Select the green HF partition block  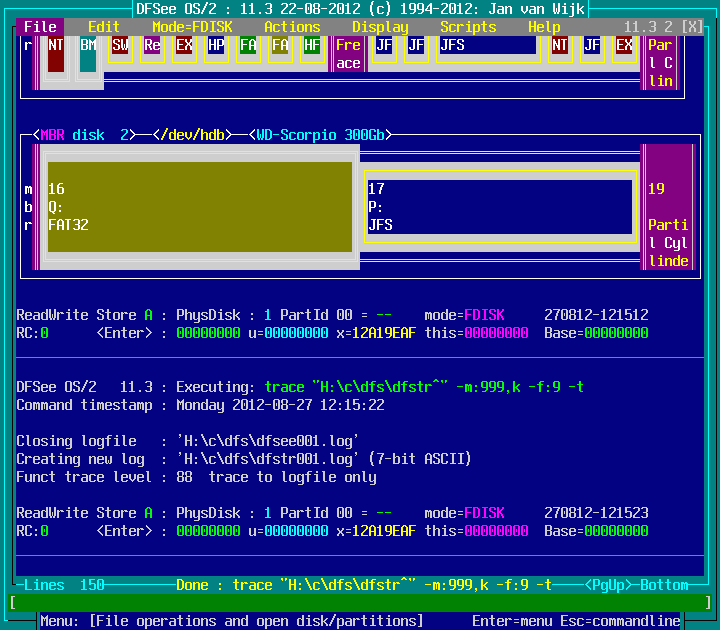coord(312,46)
